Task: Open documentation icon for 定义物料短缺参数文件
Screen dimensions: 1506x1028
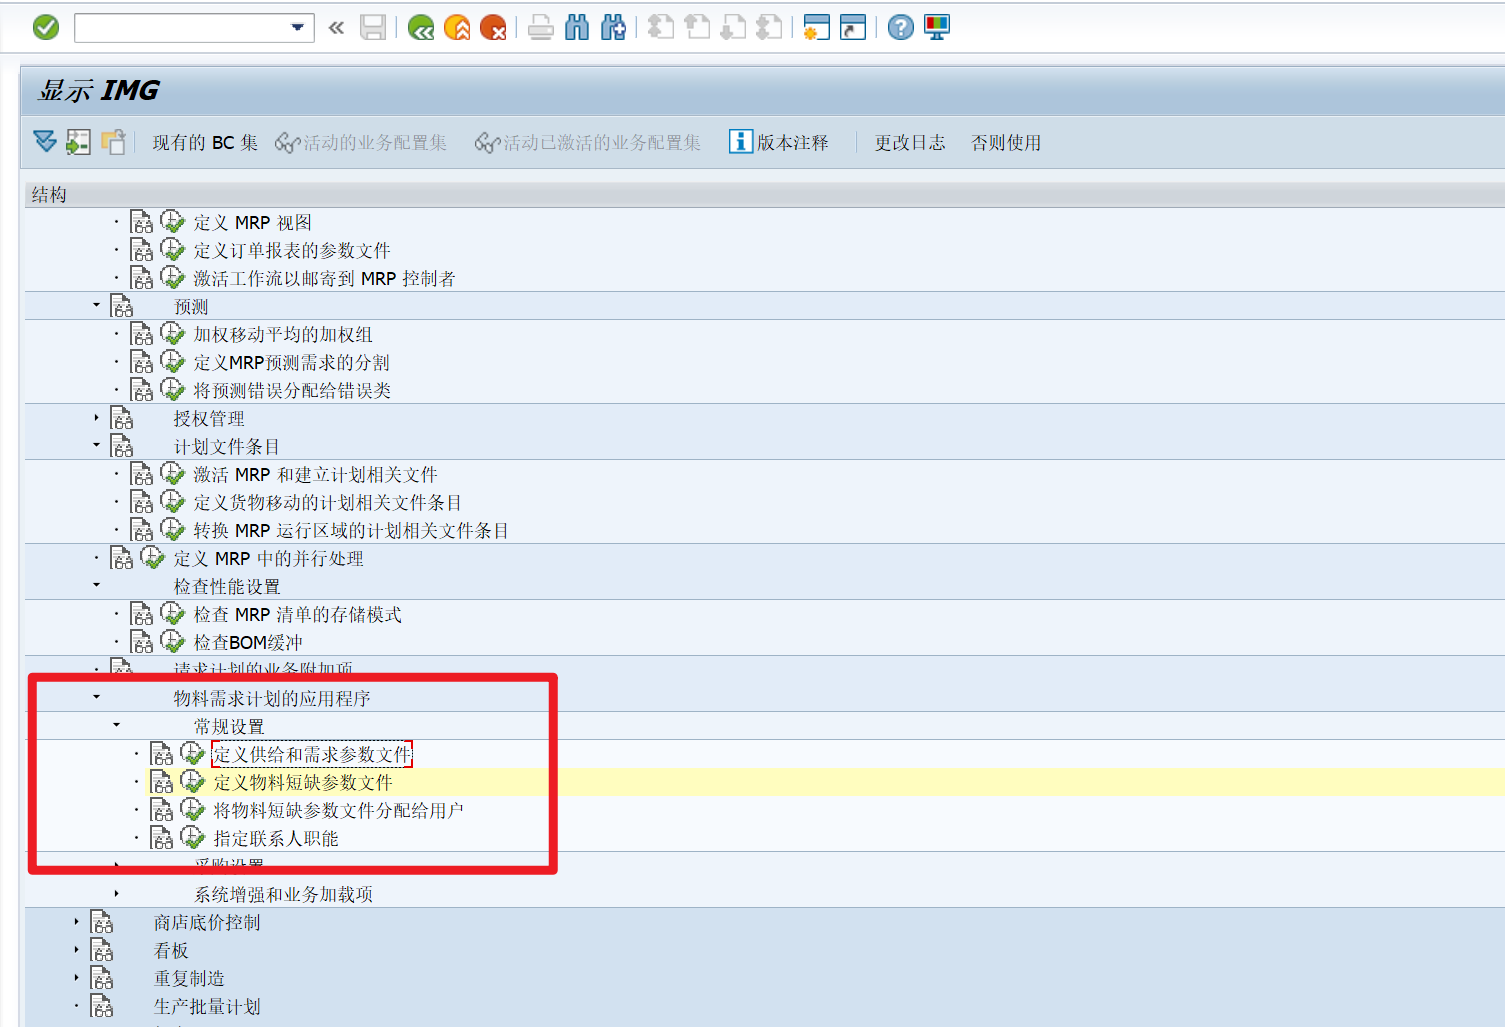Action: (x=162, y=781)
